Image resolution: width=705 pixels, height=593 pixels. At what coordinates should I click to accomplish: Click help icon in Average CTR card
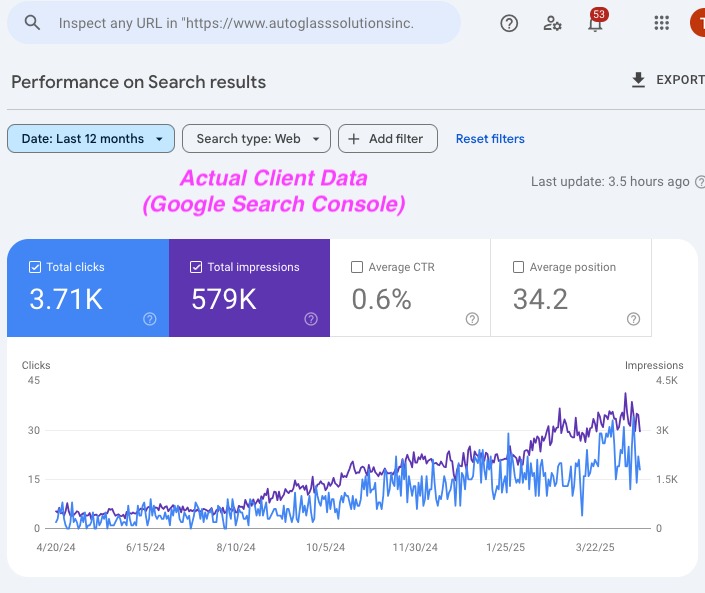[x=472, y=319]
